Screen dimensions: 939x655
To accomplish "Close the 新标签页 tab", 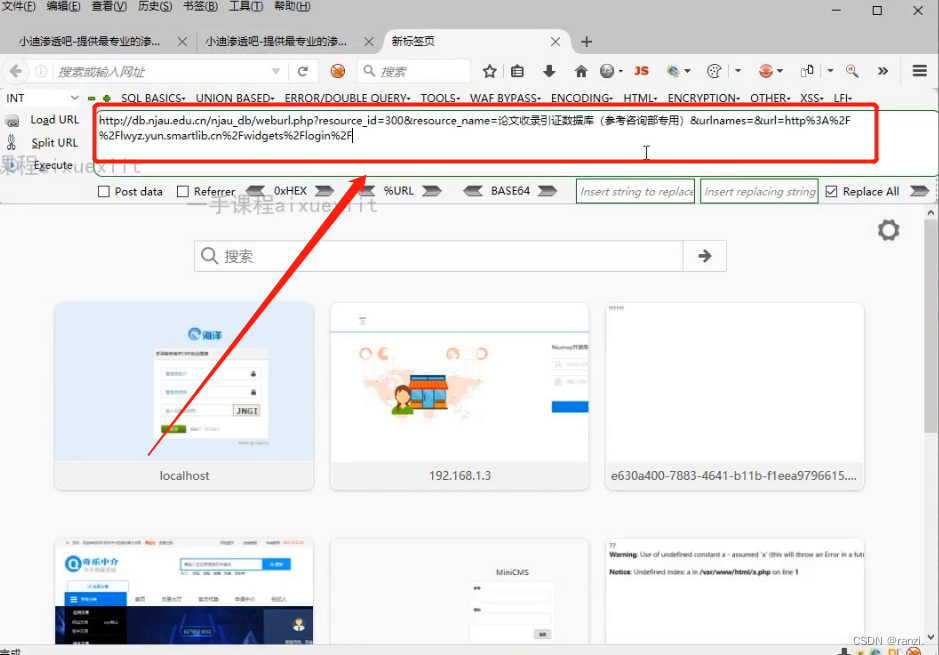I will tap(555, 41).
